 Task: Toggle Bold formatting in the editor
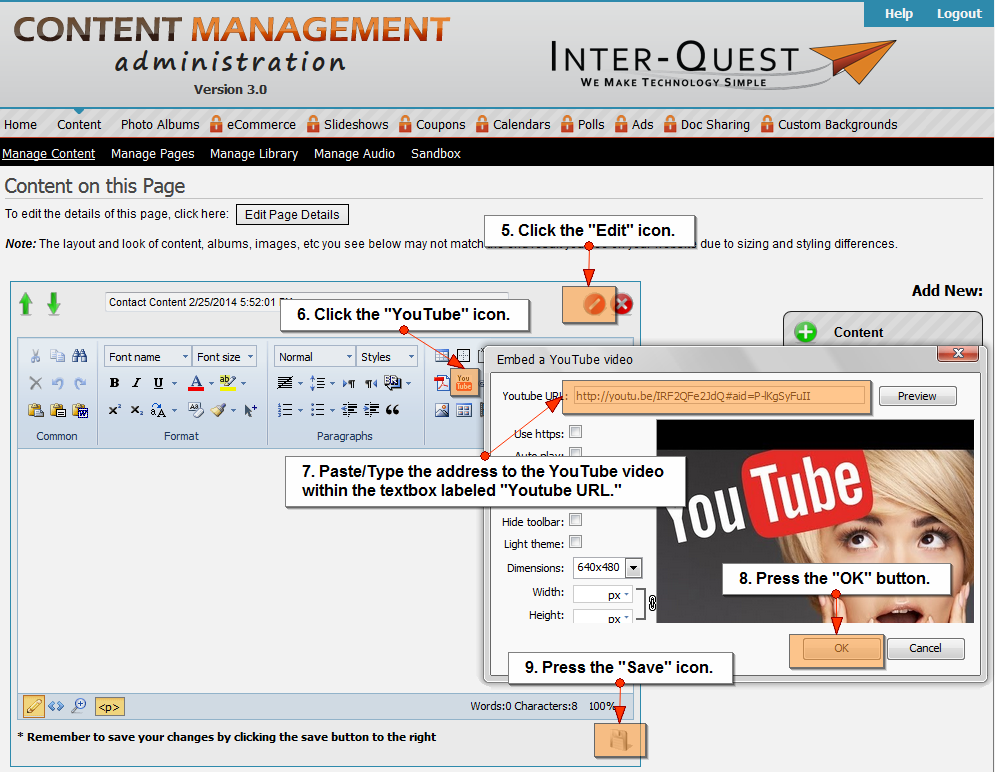point(114,383)
